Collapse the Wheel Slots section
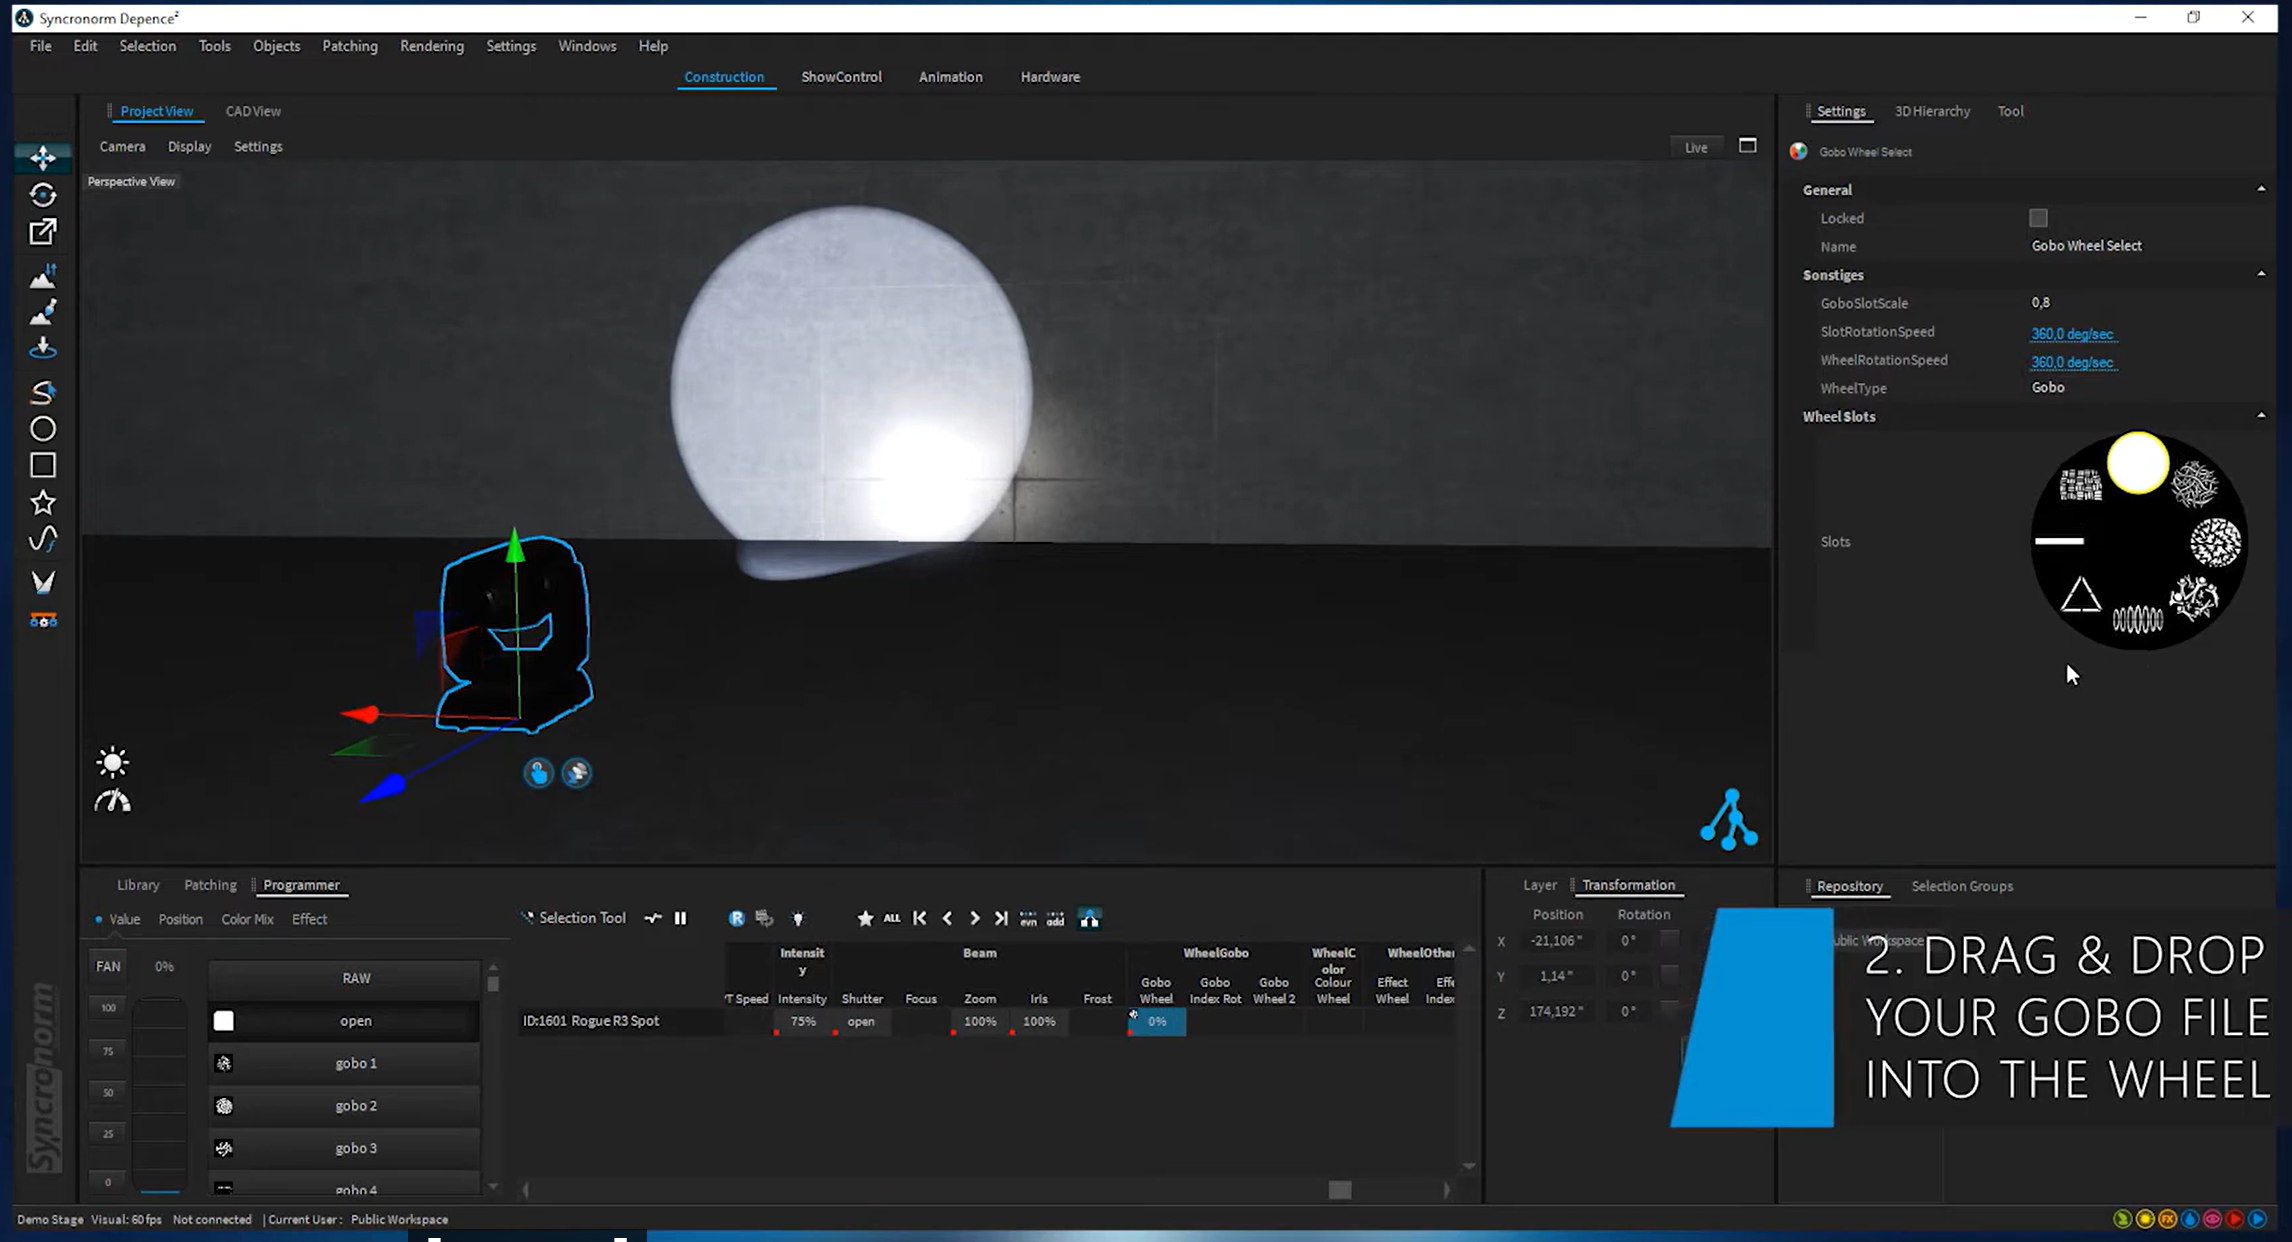Screen dimensions: 2292x1242 (x=2261, y=416)
